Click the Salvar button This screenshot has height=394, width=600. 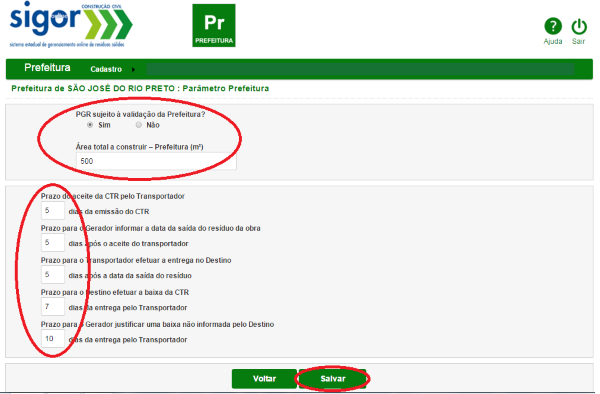point(333,379)
